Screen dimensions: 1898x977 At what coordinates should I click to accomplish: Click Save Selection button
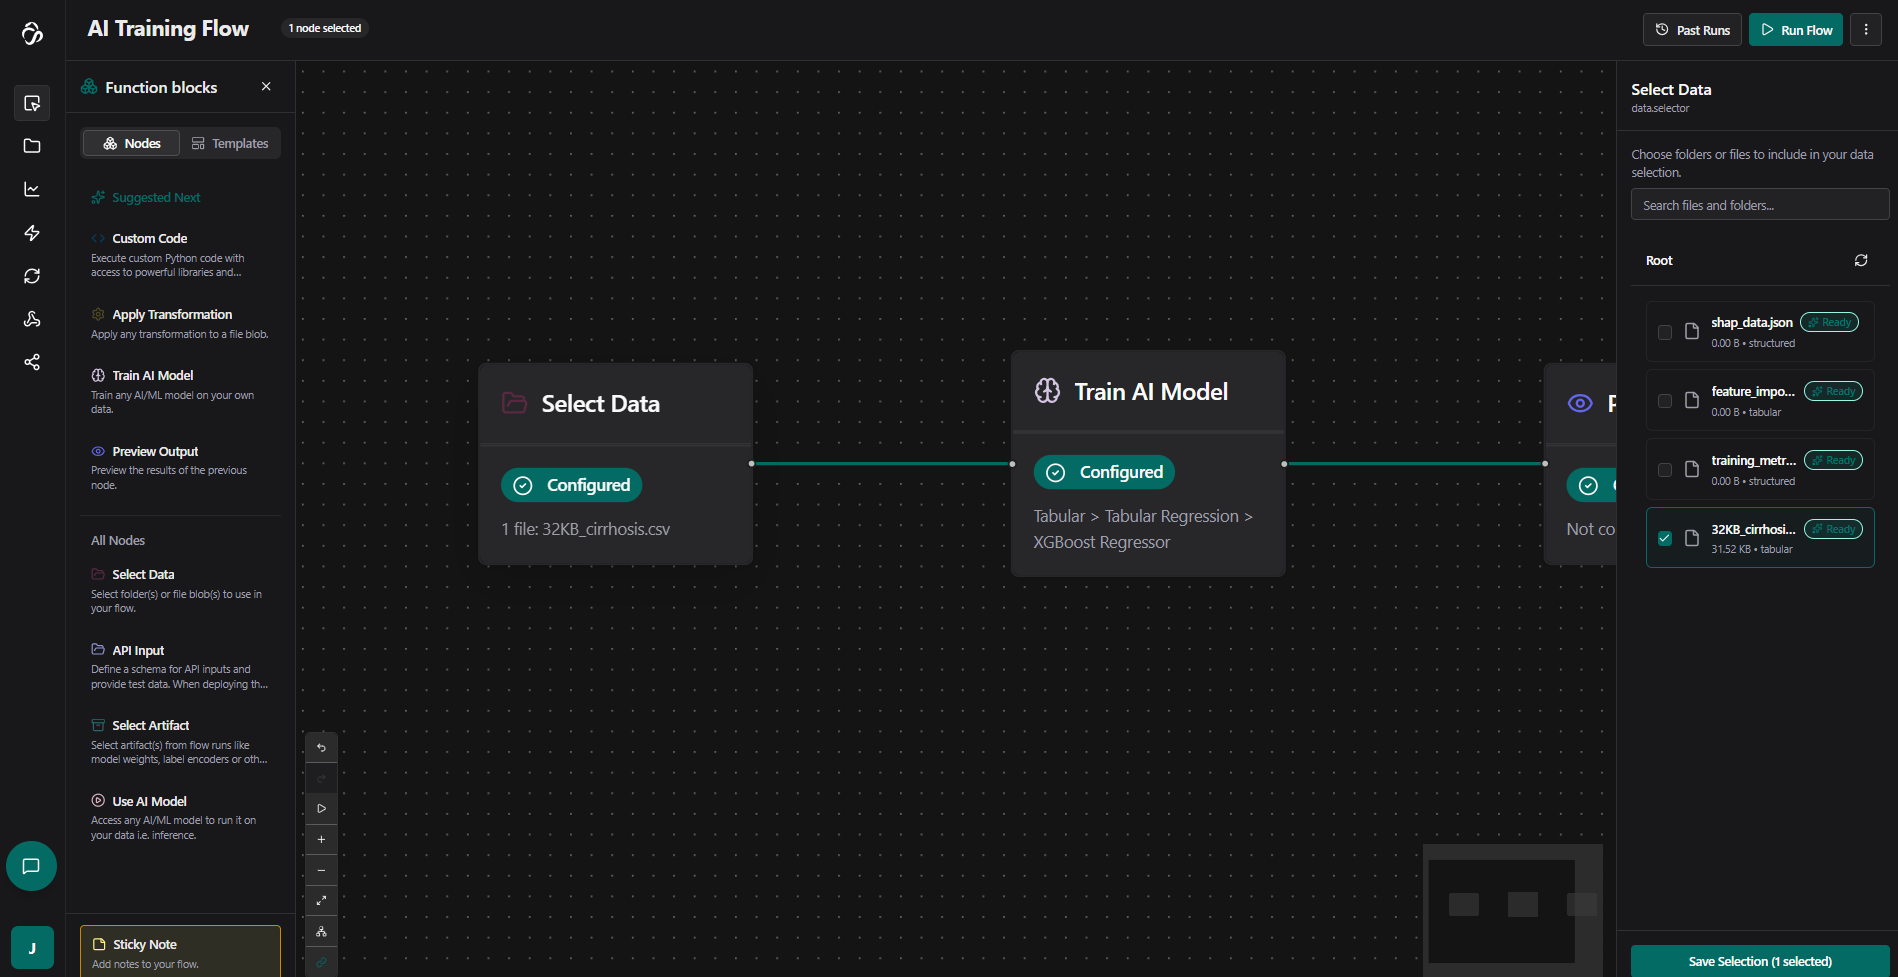click(x=1759, y=961)
